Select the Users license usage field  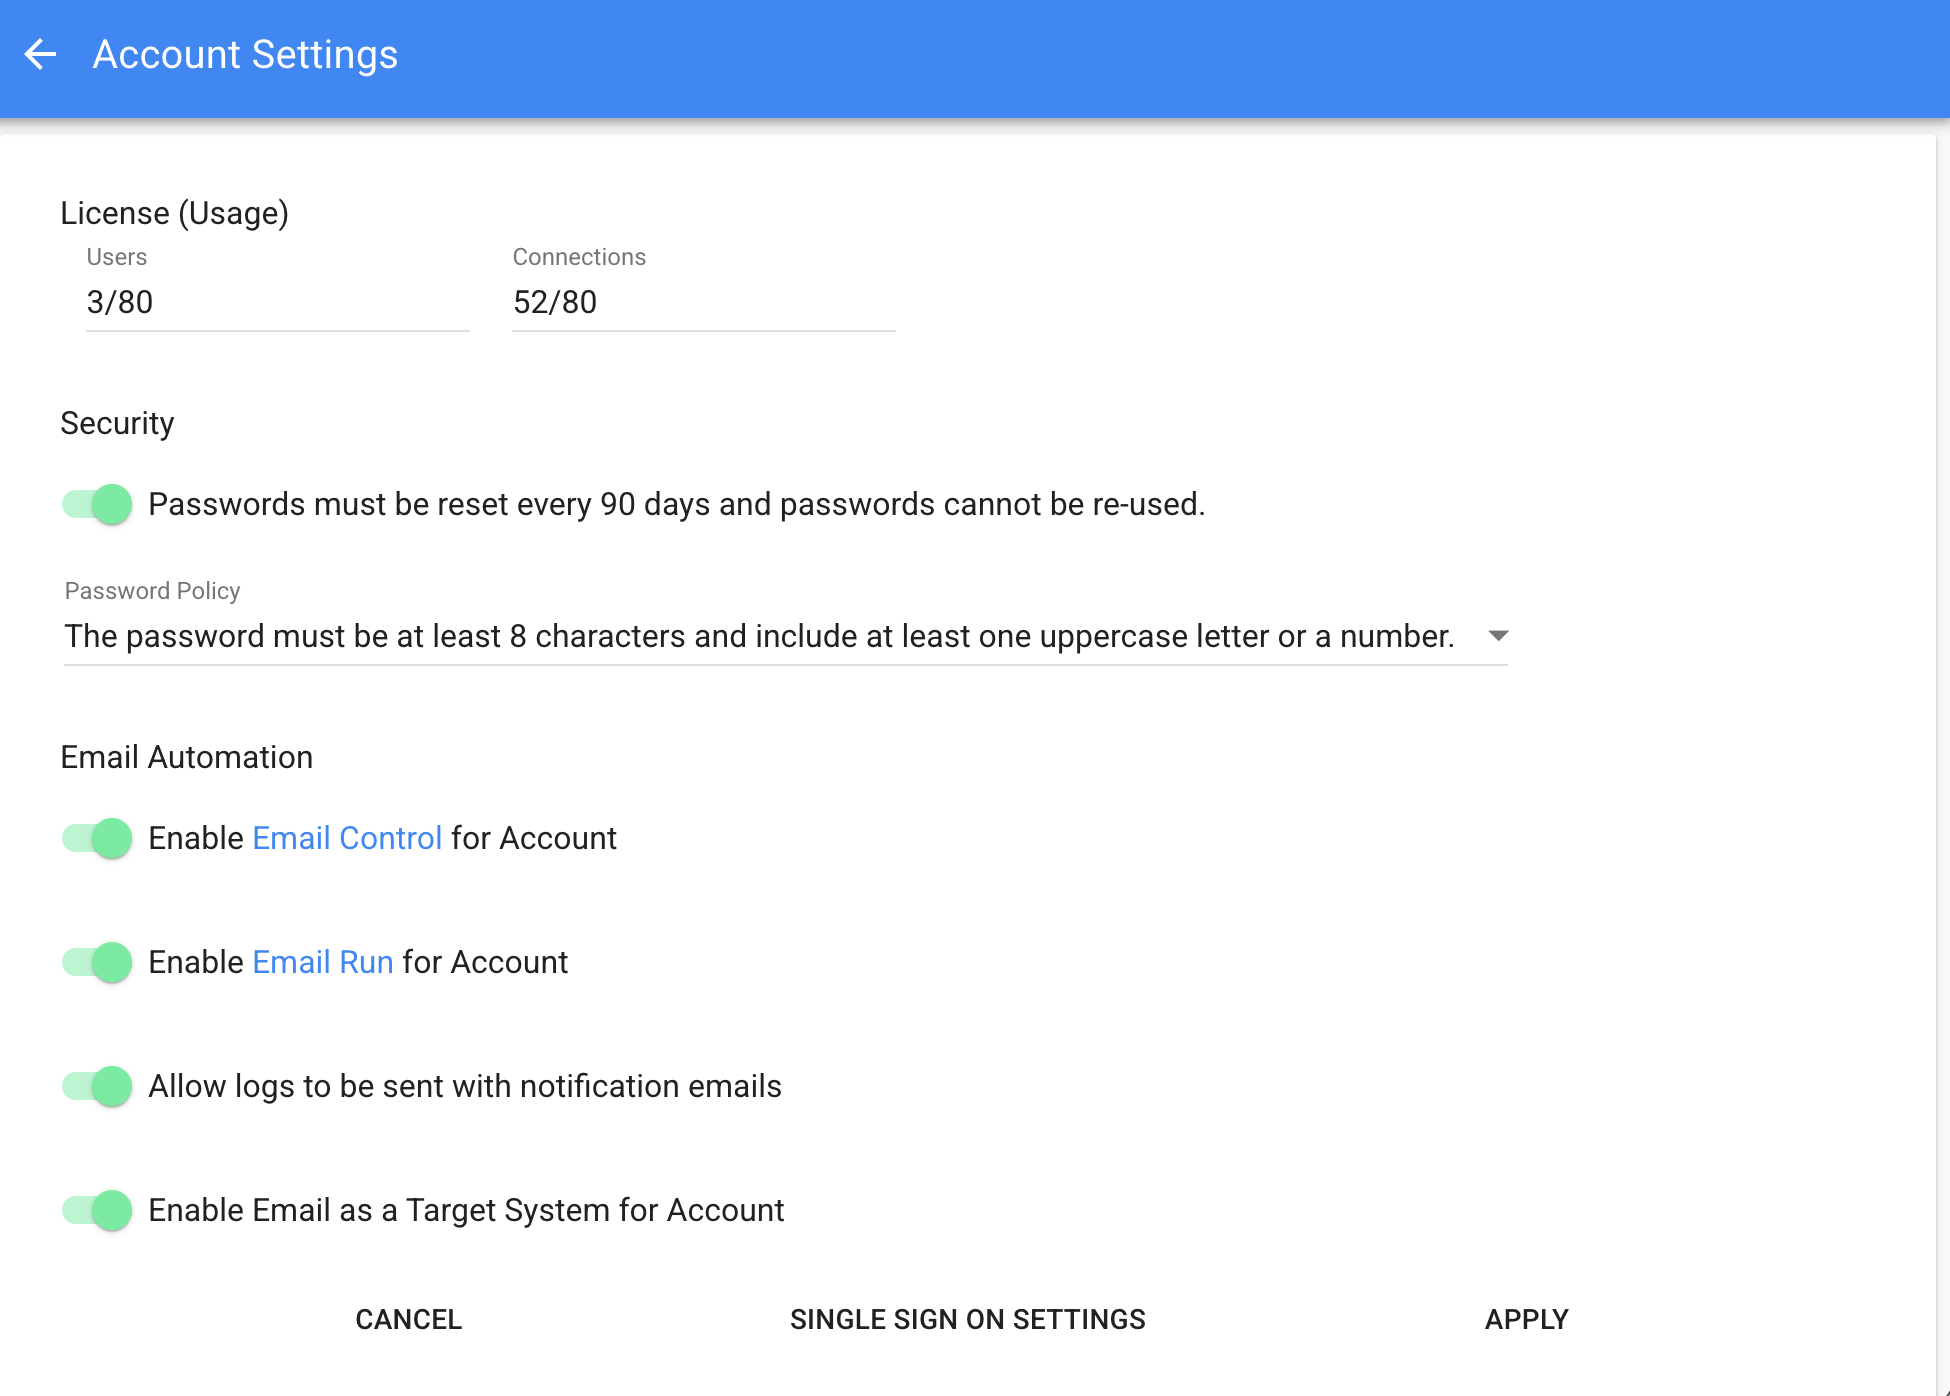click(278, 302)
